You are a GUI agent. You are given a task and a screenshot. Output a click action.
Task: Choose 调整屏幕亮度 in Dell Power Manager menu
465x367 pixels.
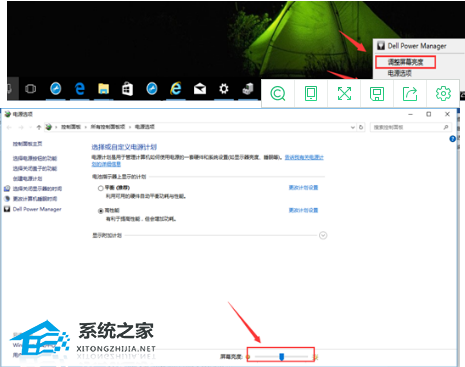[405, 62]
